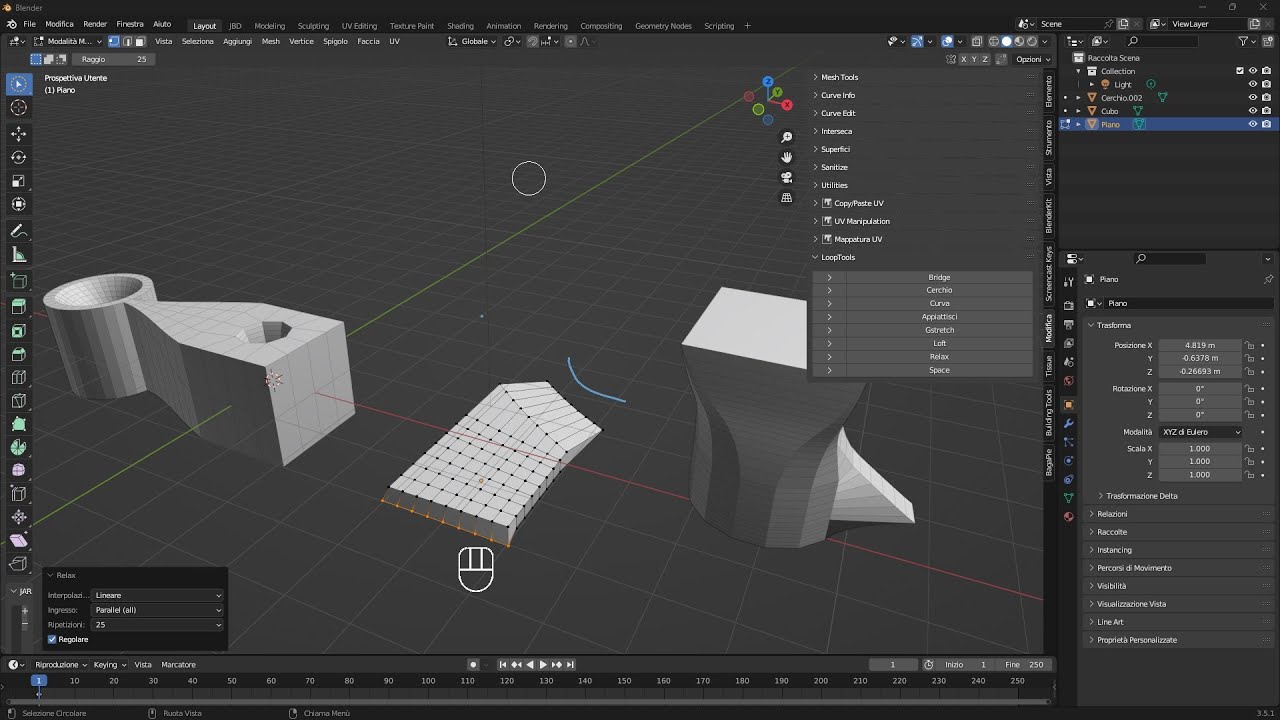The width and height of the screenshot is (1280, 720).
Task: Open Ingresso Parallel (all) dropdown
Action: tap(157, 610)
